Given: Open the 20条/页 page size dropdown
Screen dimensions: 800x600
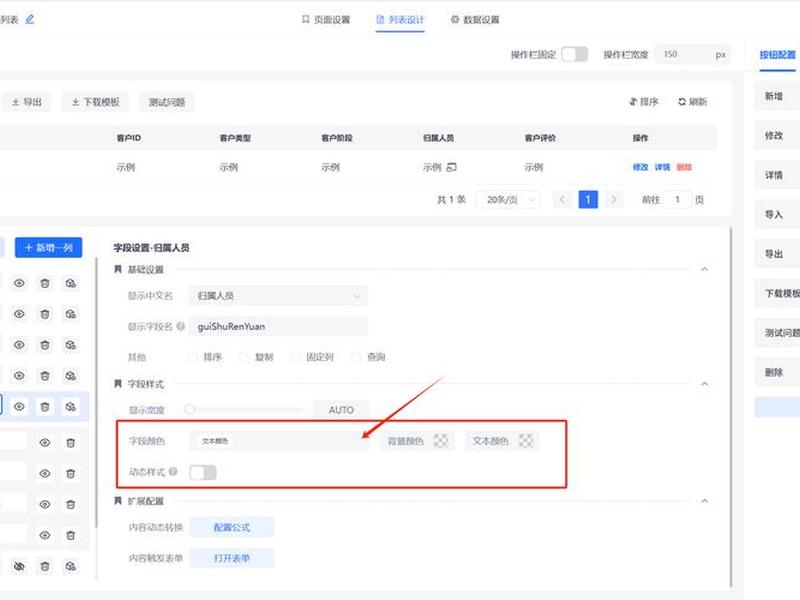Looking at the screenshot, I should coord(508,199).
